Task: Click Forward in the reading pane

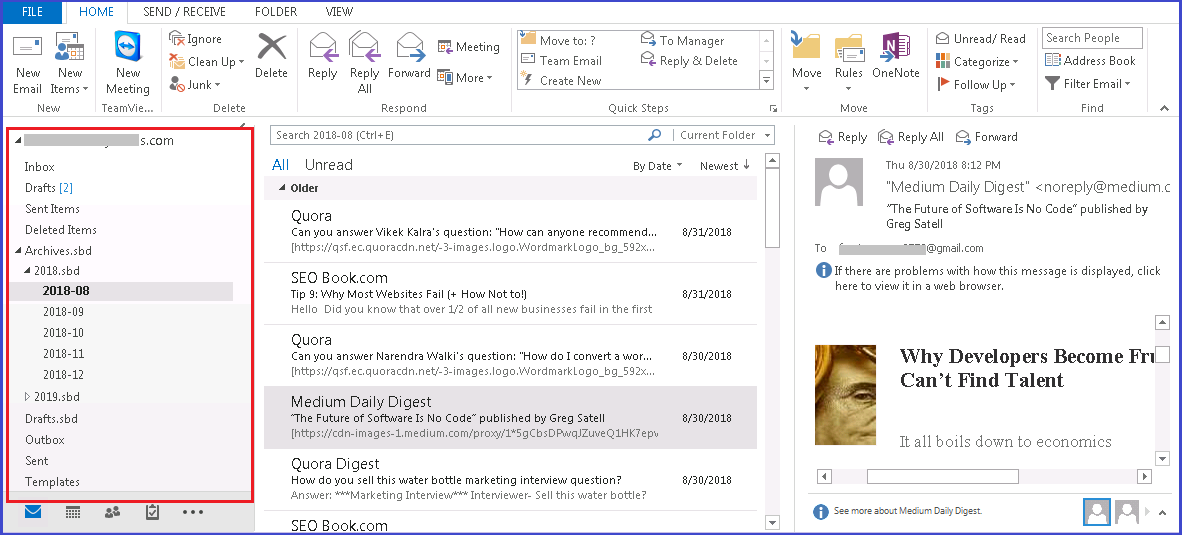Action: tap(986, 136)
